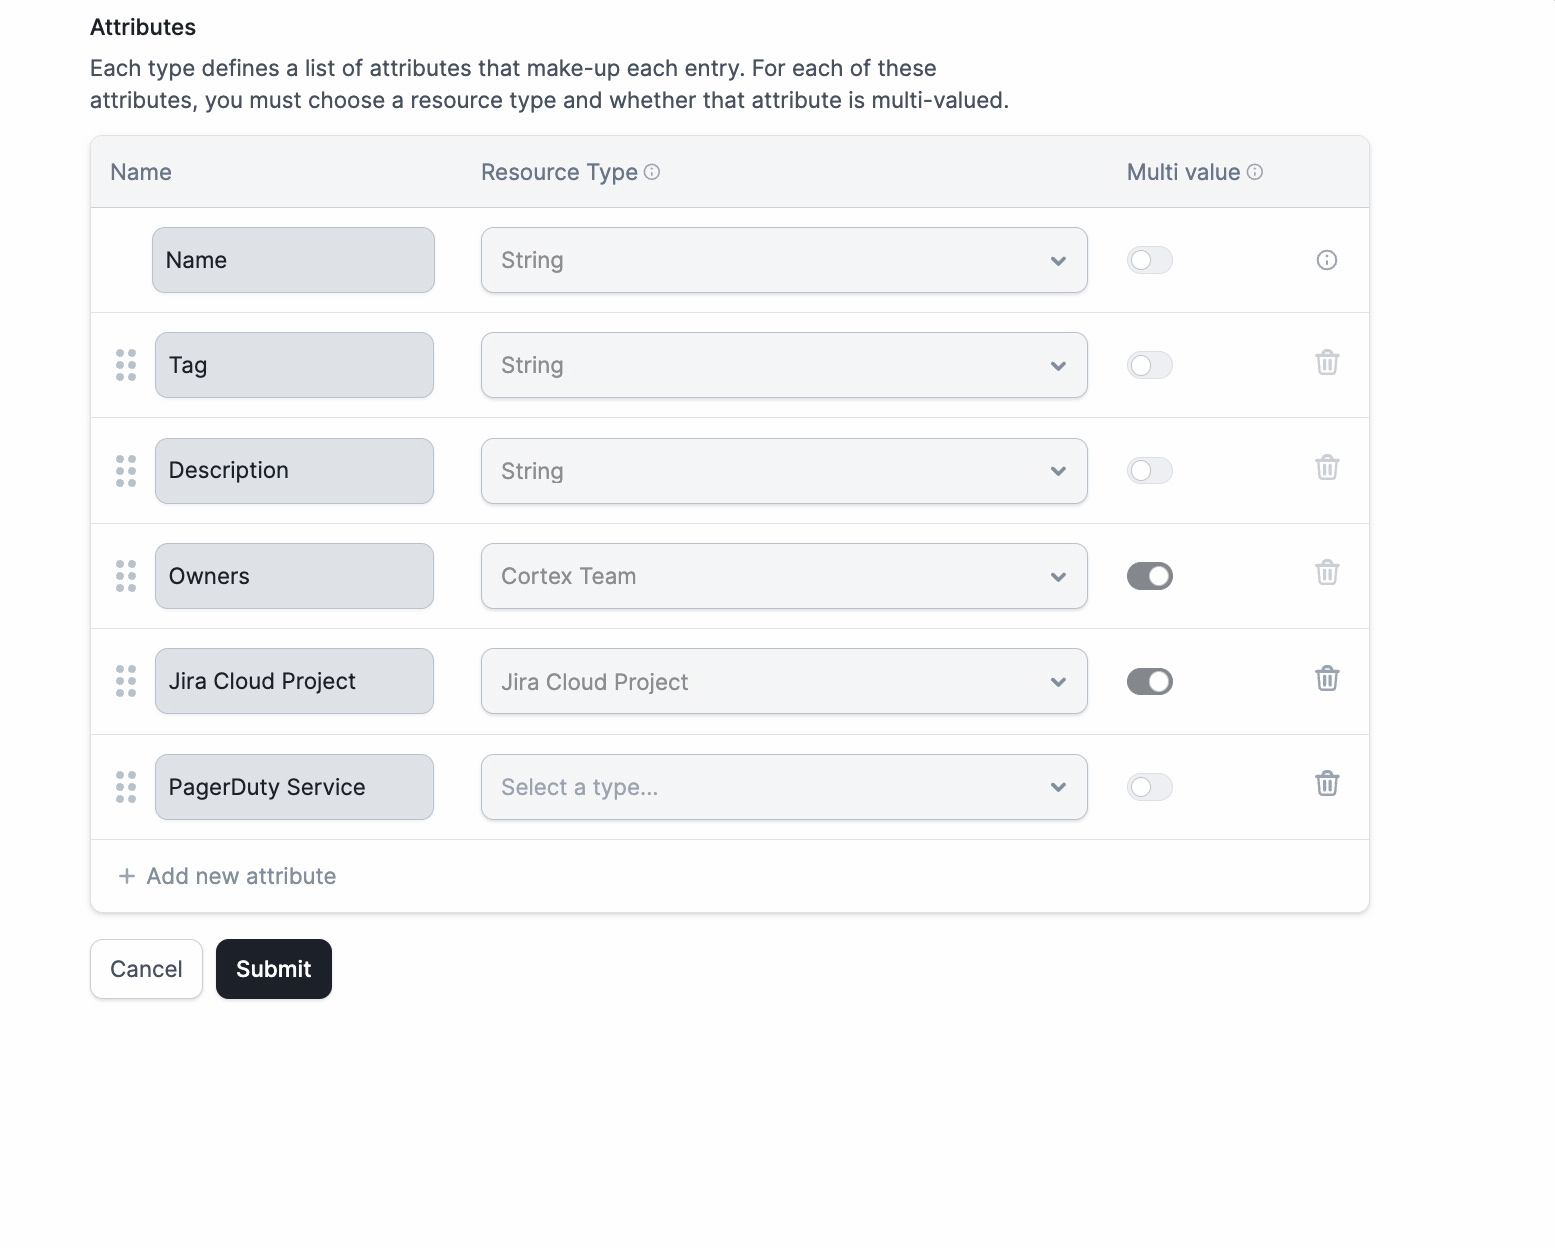The height and width of the screenshot is (1248, 1555).
Task: Enable multi value for PagerDuty Service
Action: click(x=1149, y=787)
